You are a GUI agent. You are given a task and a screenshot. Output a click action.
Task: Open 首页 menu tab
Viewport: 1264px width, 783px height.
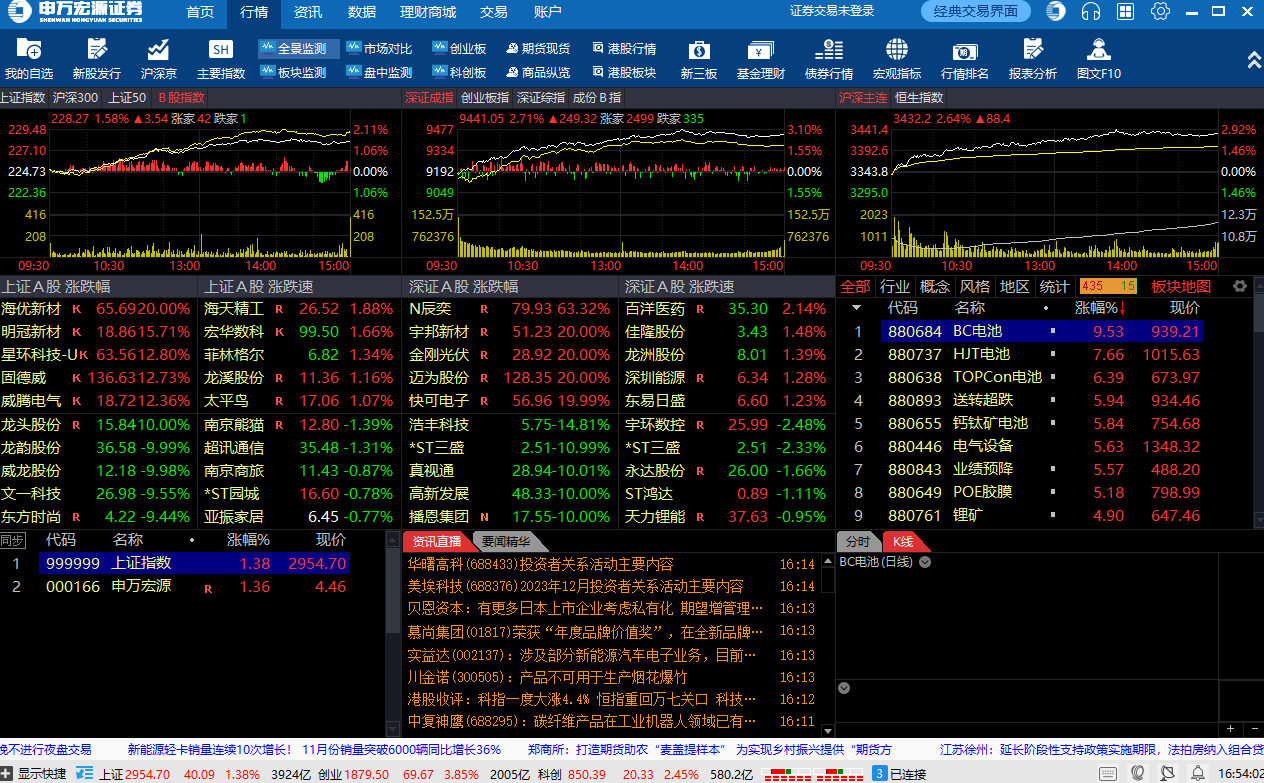point(200,12)
